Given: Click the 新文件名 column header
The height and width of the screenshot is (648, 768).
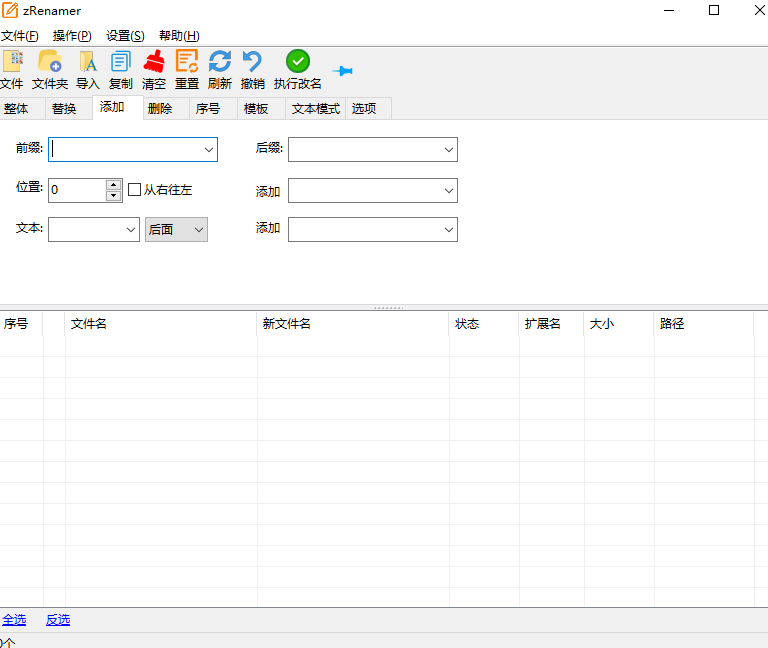Looking at the screenshot, I should point(353,324).
